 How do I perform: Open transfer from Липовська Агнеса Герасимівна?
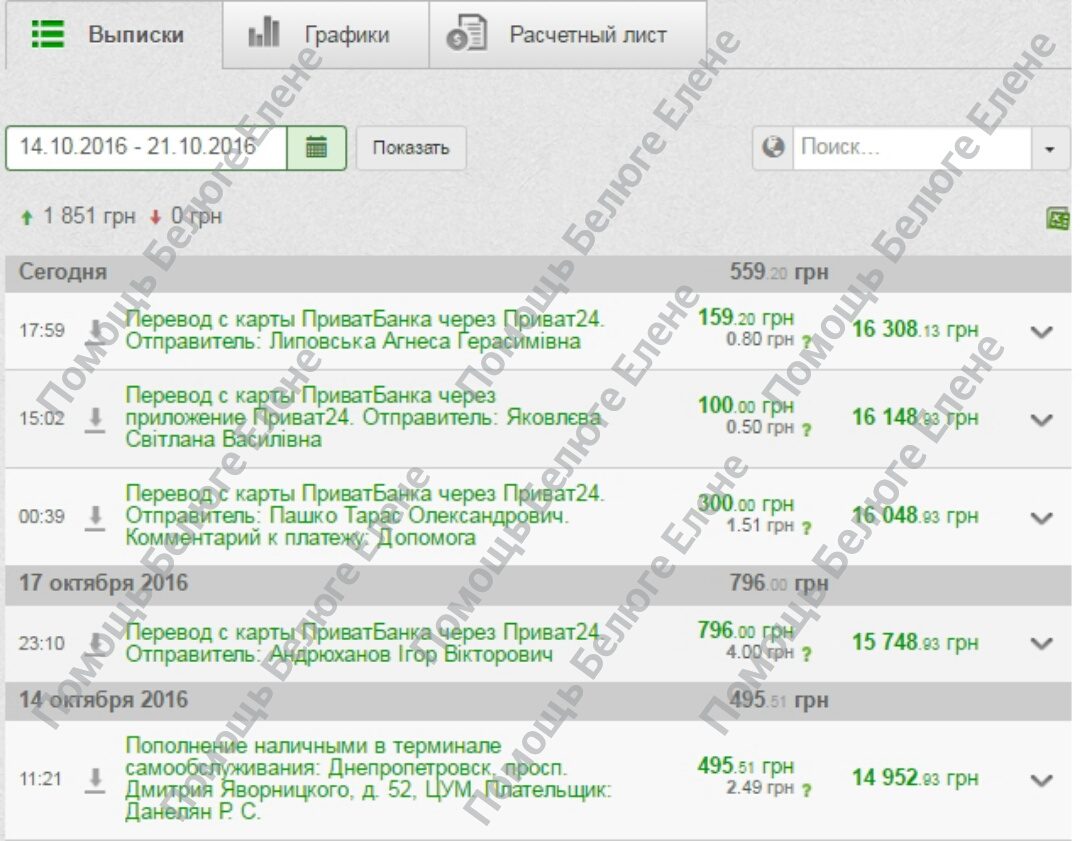coord(364,330)
